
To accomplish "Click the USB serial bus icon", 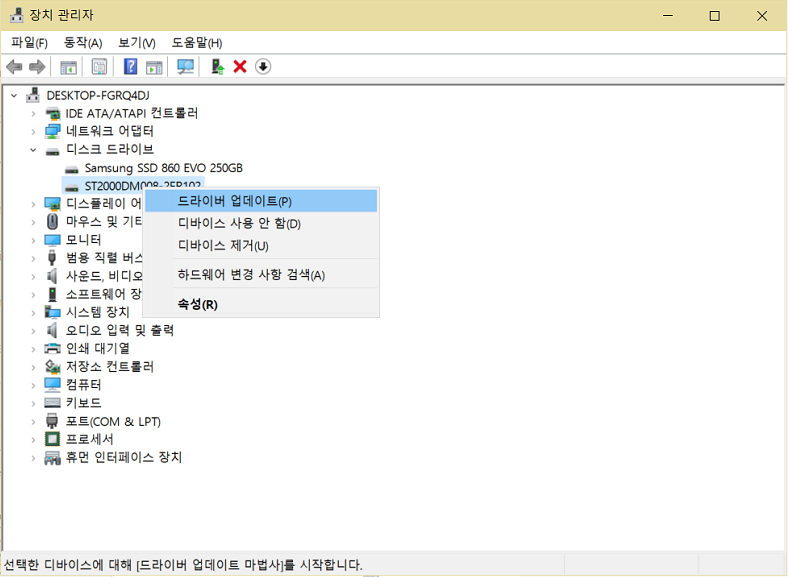I will pyautogui.click(x=52, y=258).
